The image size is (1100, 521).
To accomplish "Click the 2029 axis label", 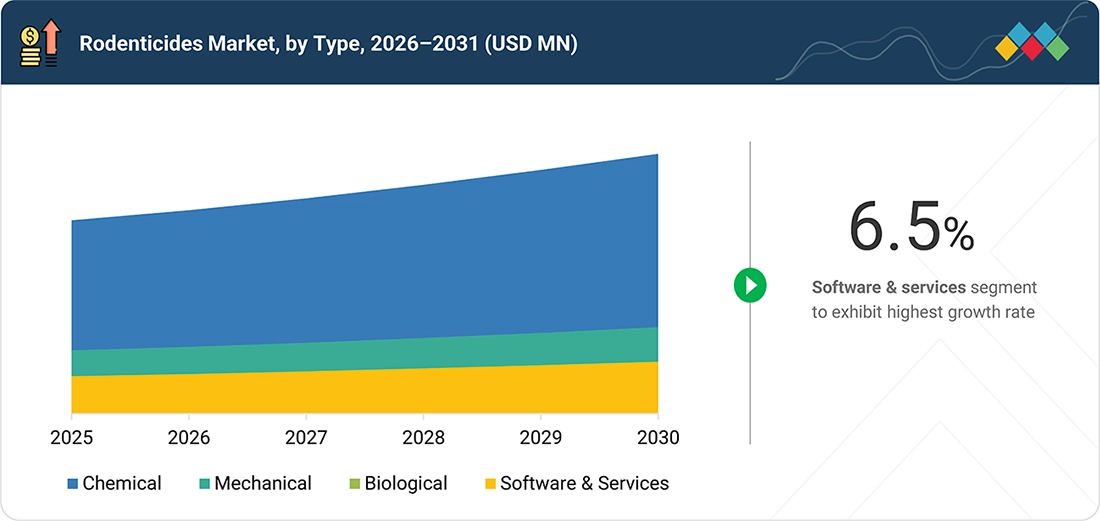I will click(541, 438).
